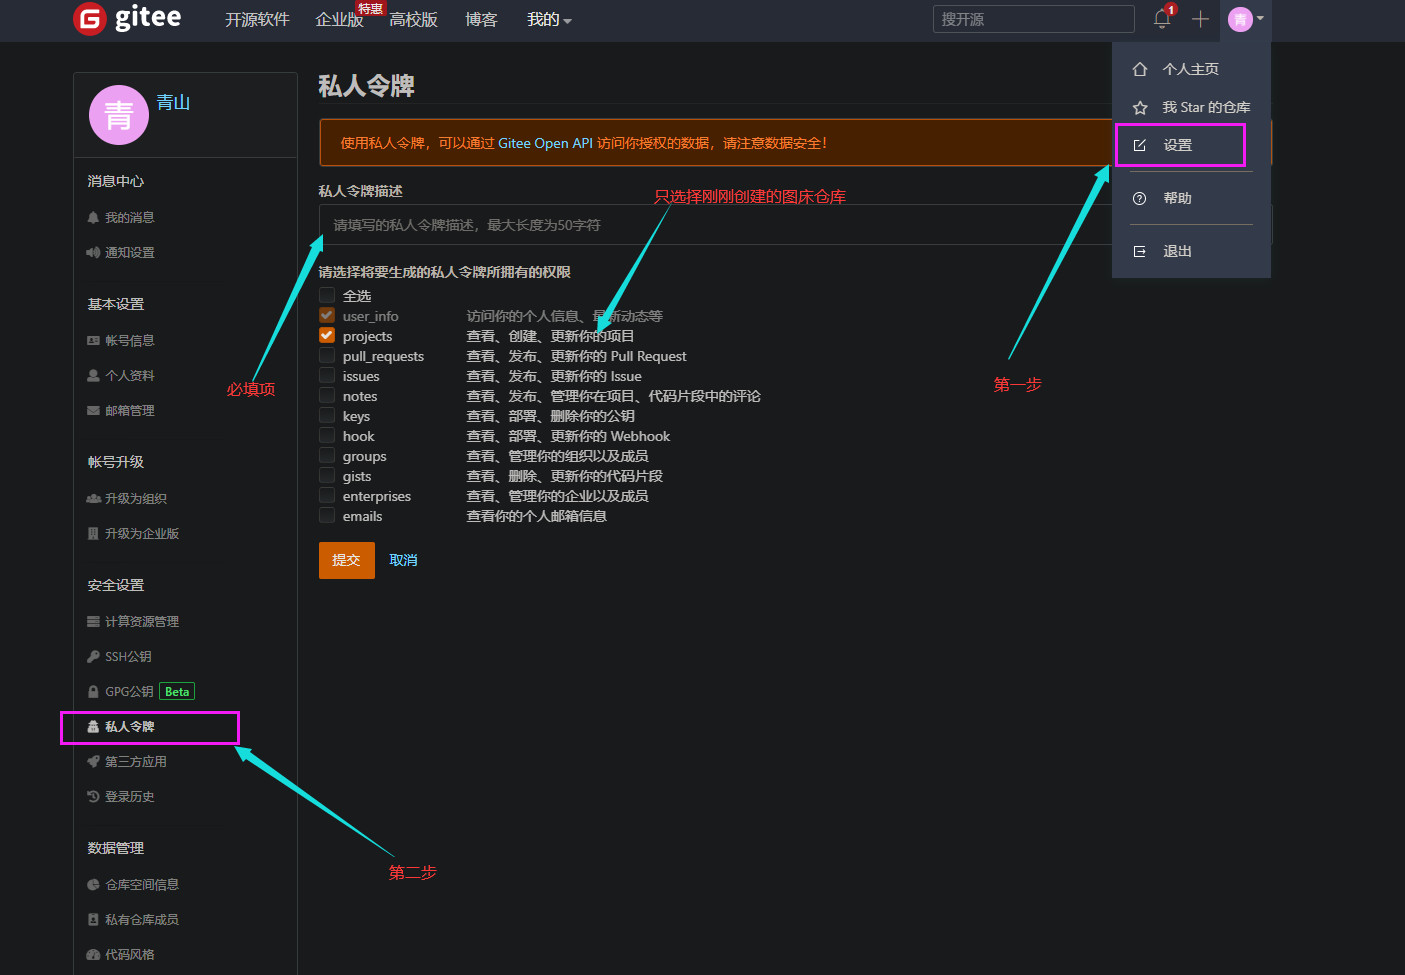Open SSH公钥 settings via key icon
Viewport: 1405px width, 975px height.
click(x=127, y=656)
